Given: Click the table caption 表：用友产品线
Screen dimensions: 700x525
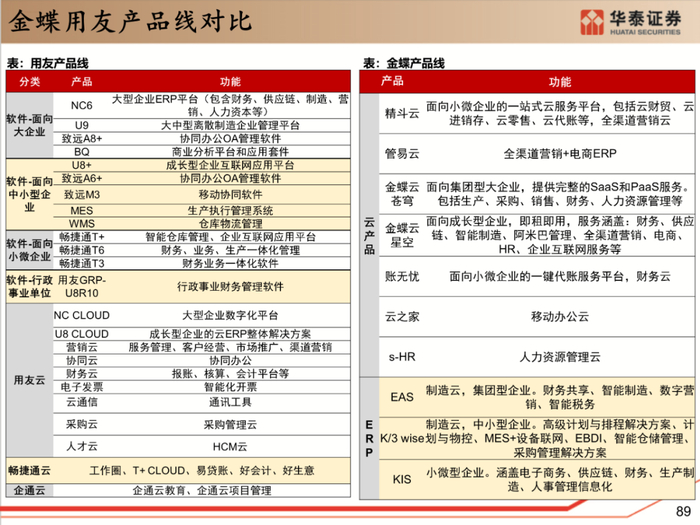Looking at the screenshot, I should pos(47,63).
